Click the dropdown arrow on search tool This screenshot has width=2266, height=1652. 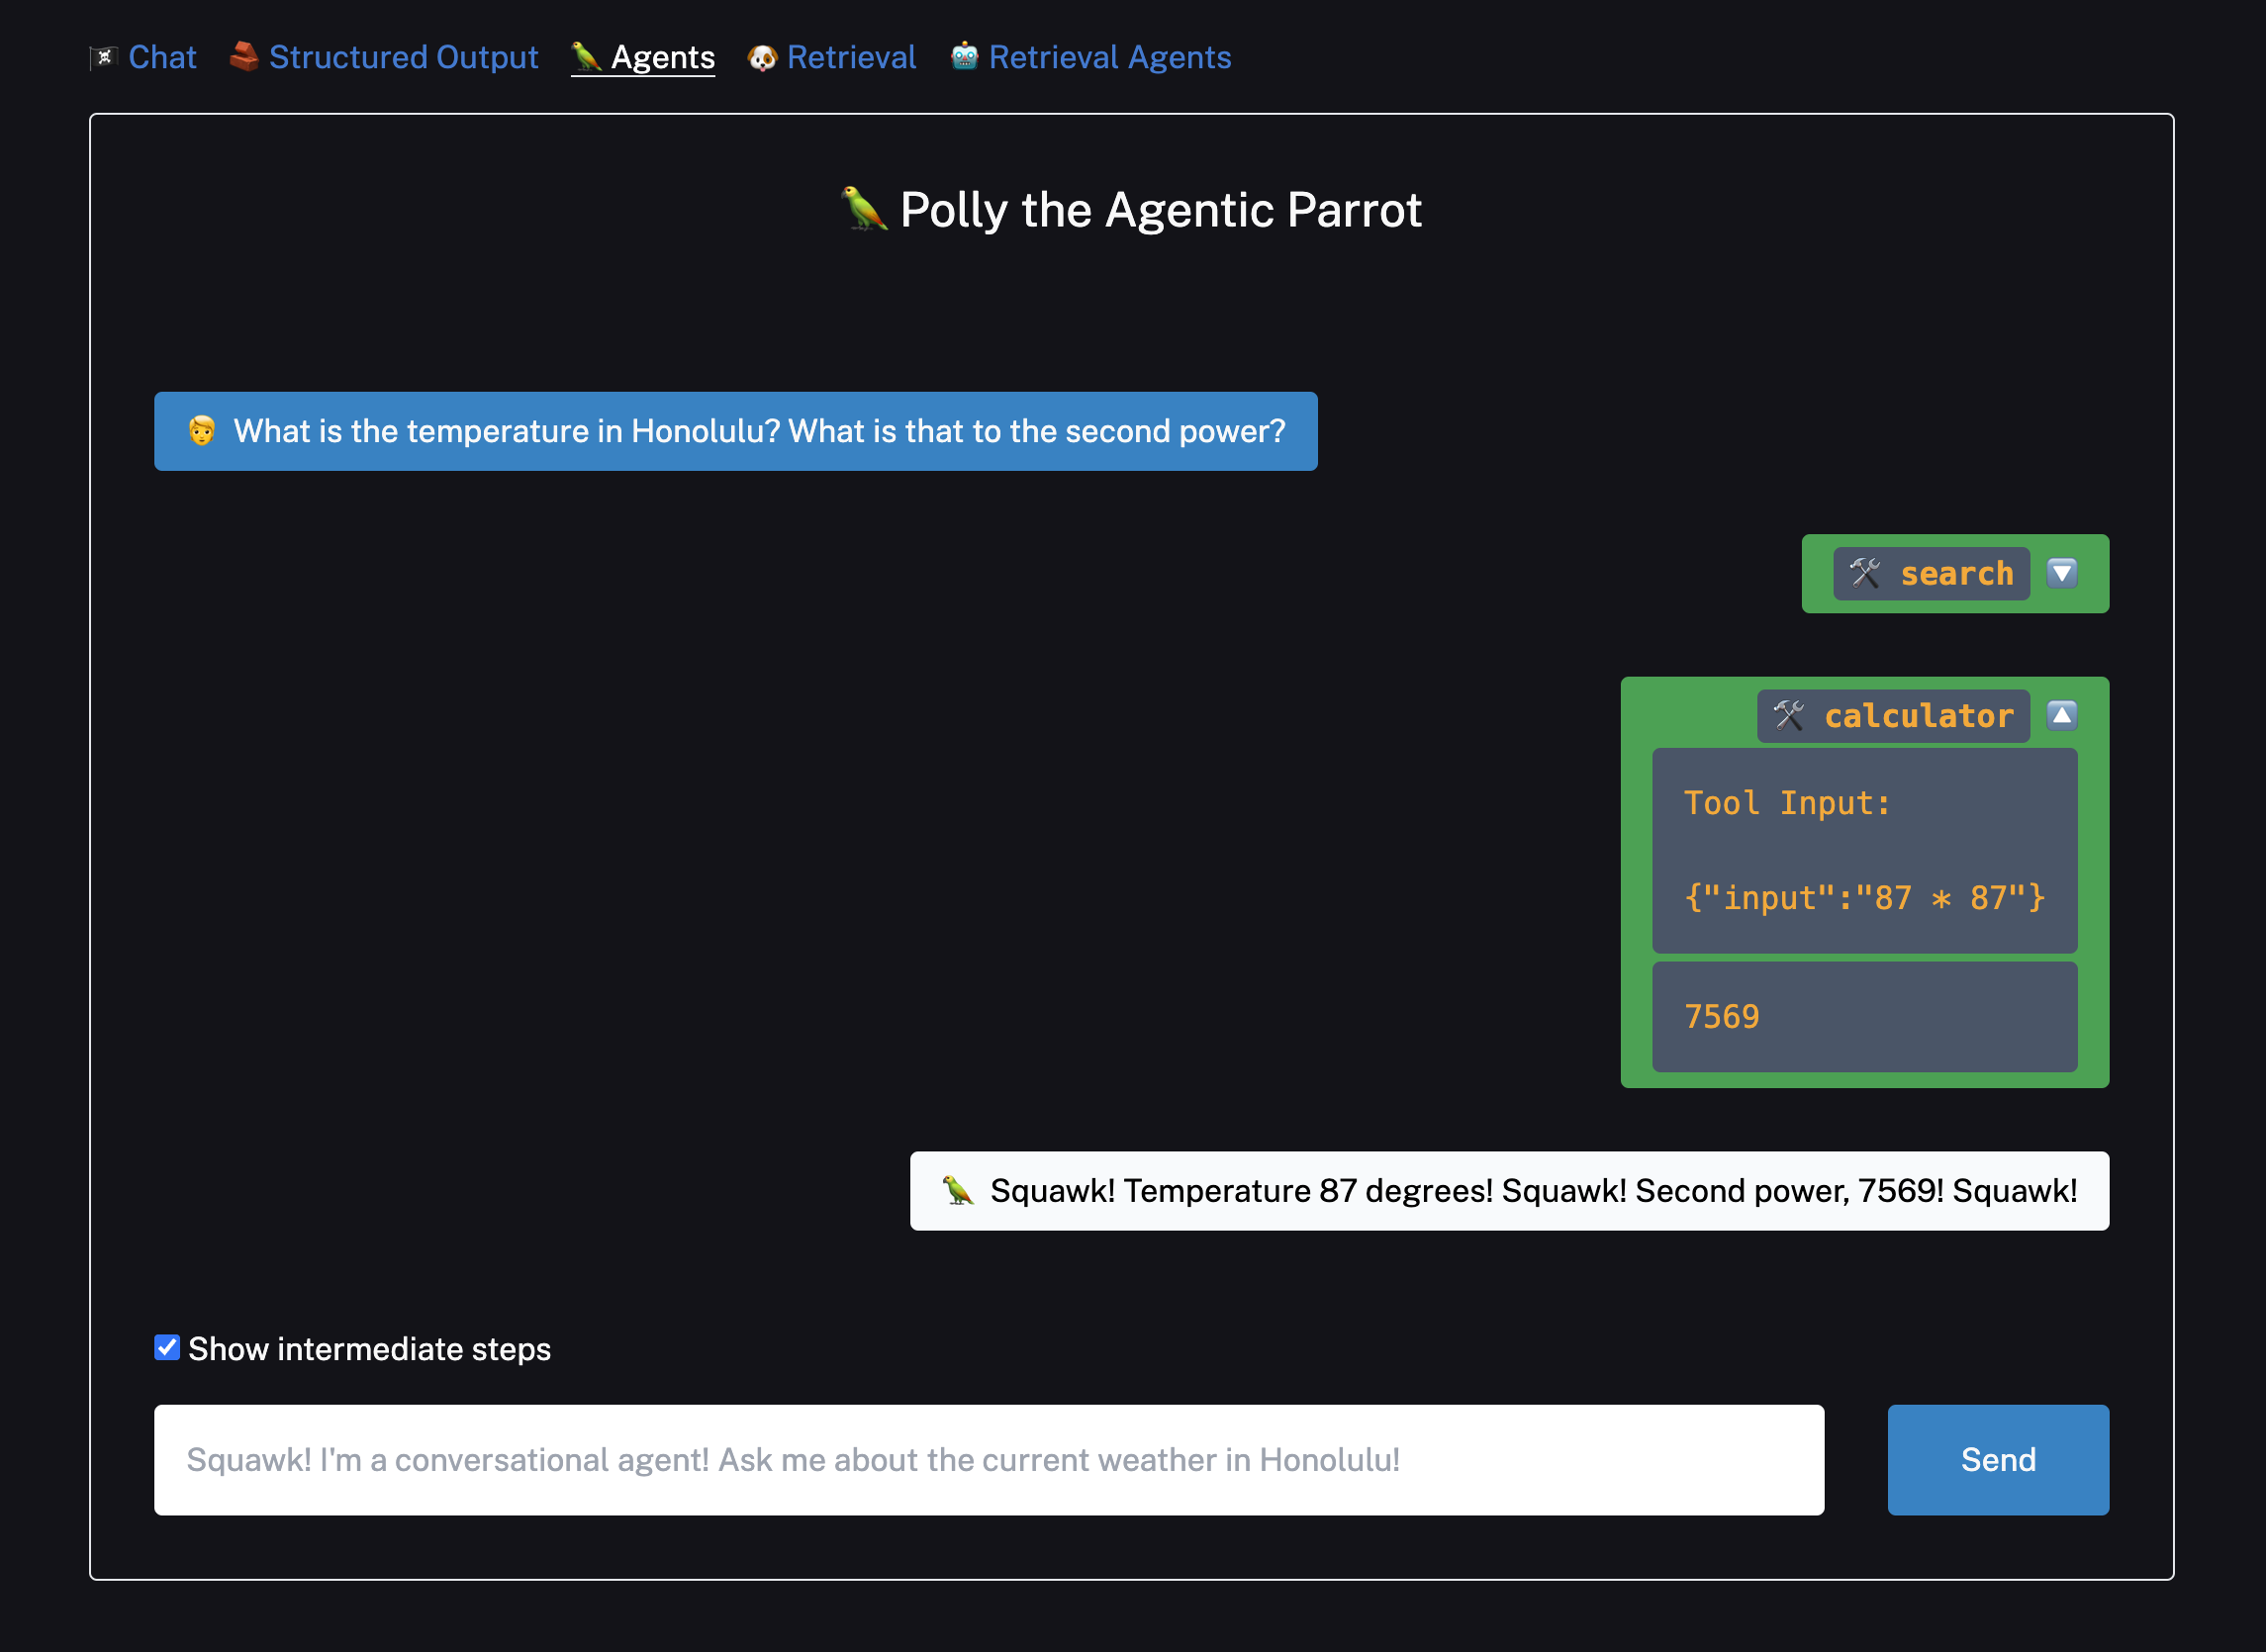2064,574
